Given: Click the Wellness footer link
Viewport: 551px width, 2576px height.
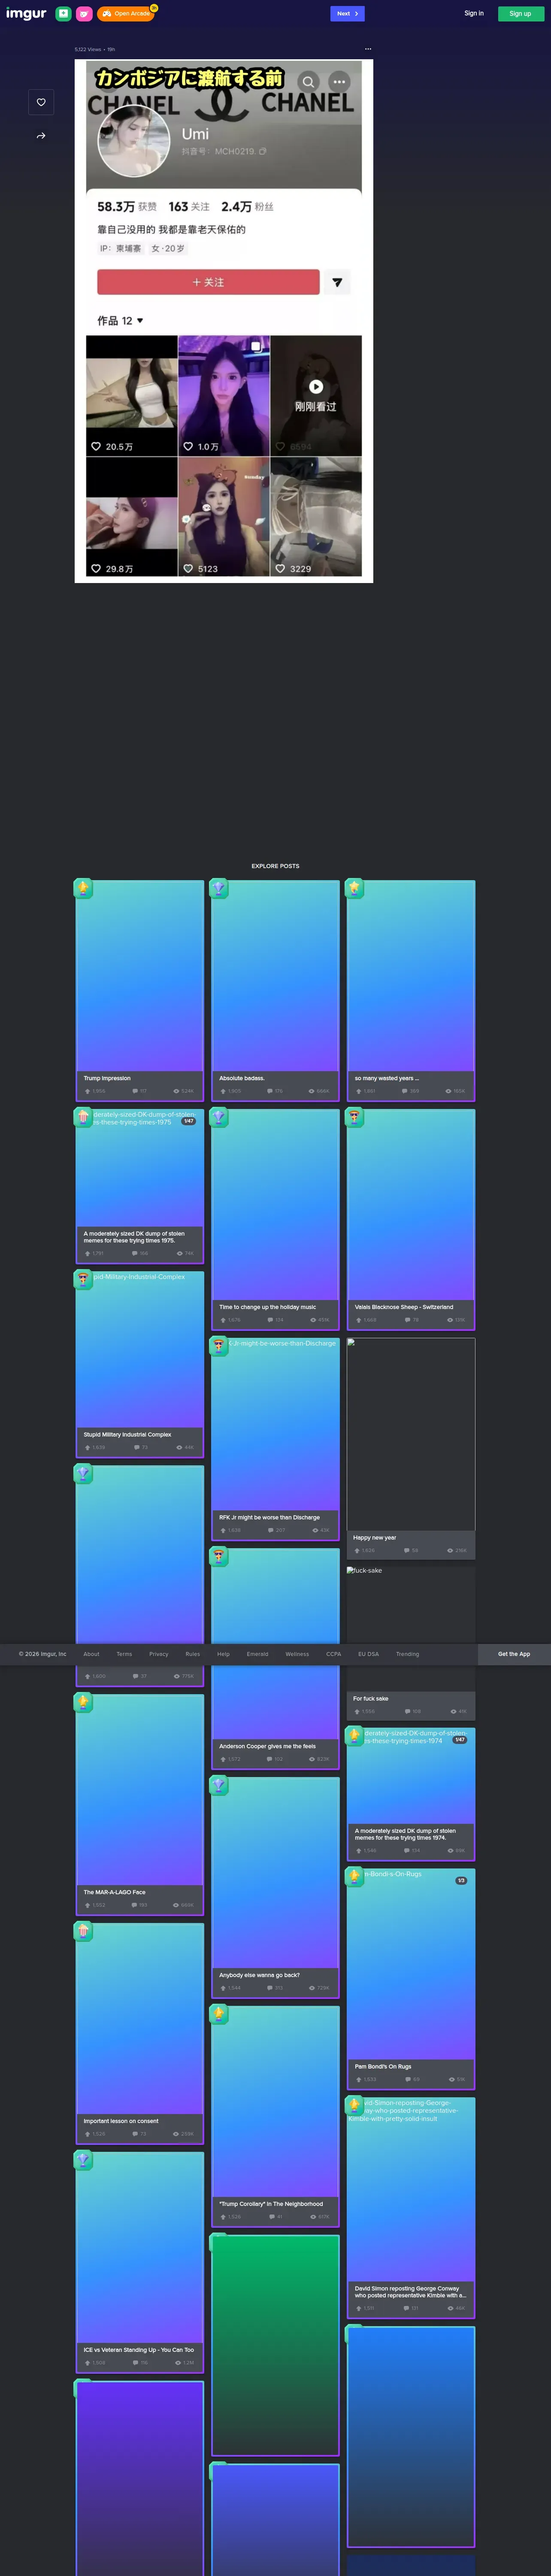Looking at the screenshot, I should pyautogui.click(x=297, y=1654).
